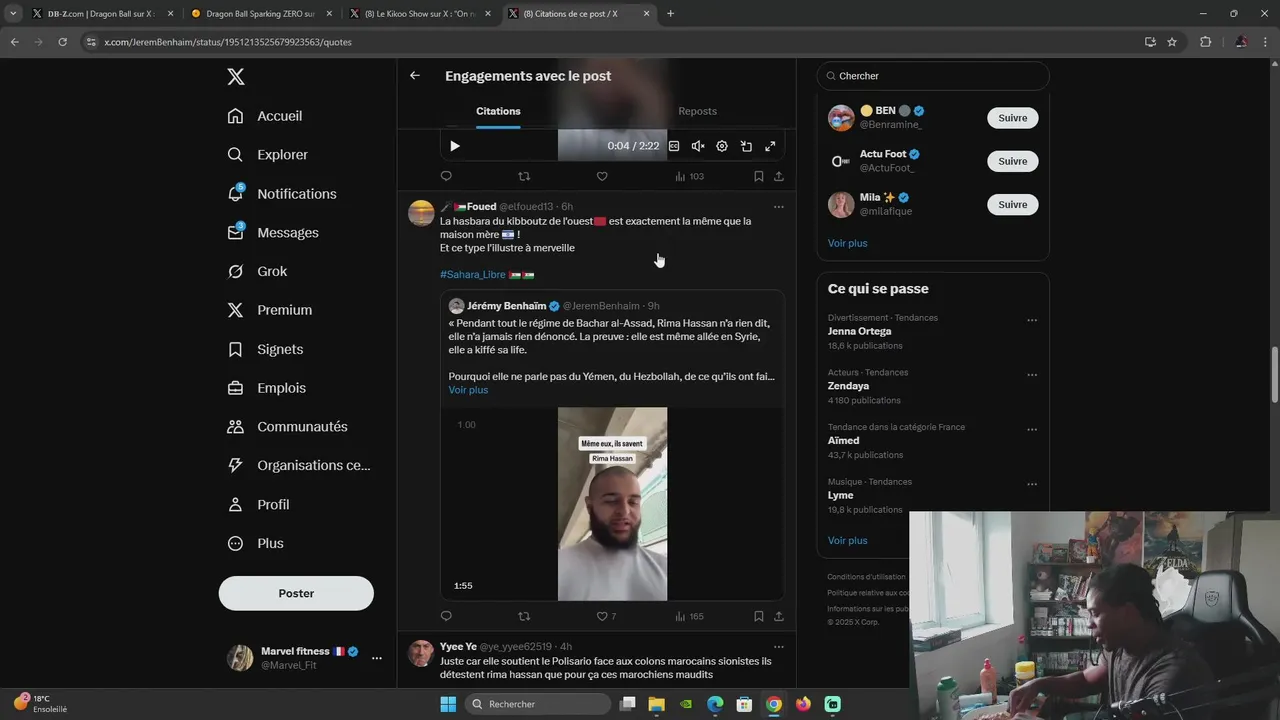1280x720 pixels.
Task: Open Notifications in the sidebar
Action: pyautogui.click(x=282, y=194)
